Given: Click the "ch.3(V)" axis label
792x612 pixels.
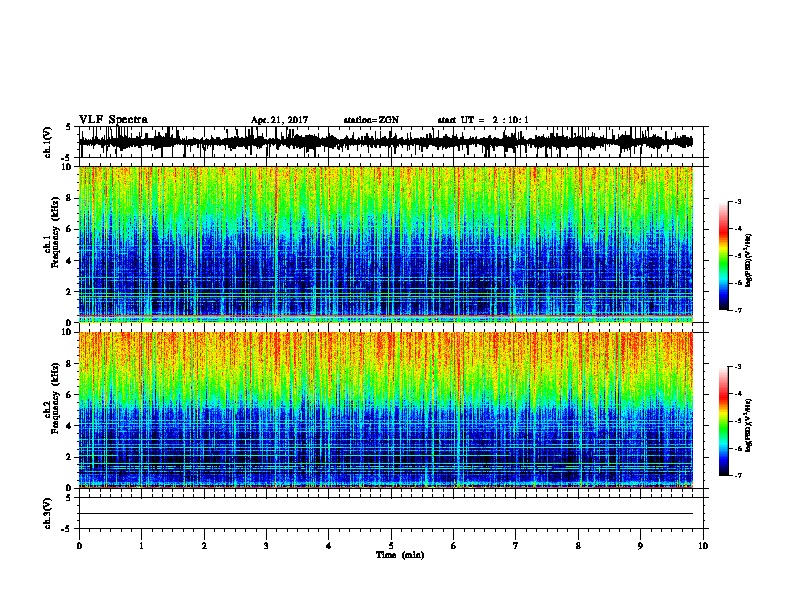Looking at the screenshot, I should pyautogui.click(x=48, y=514).
